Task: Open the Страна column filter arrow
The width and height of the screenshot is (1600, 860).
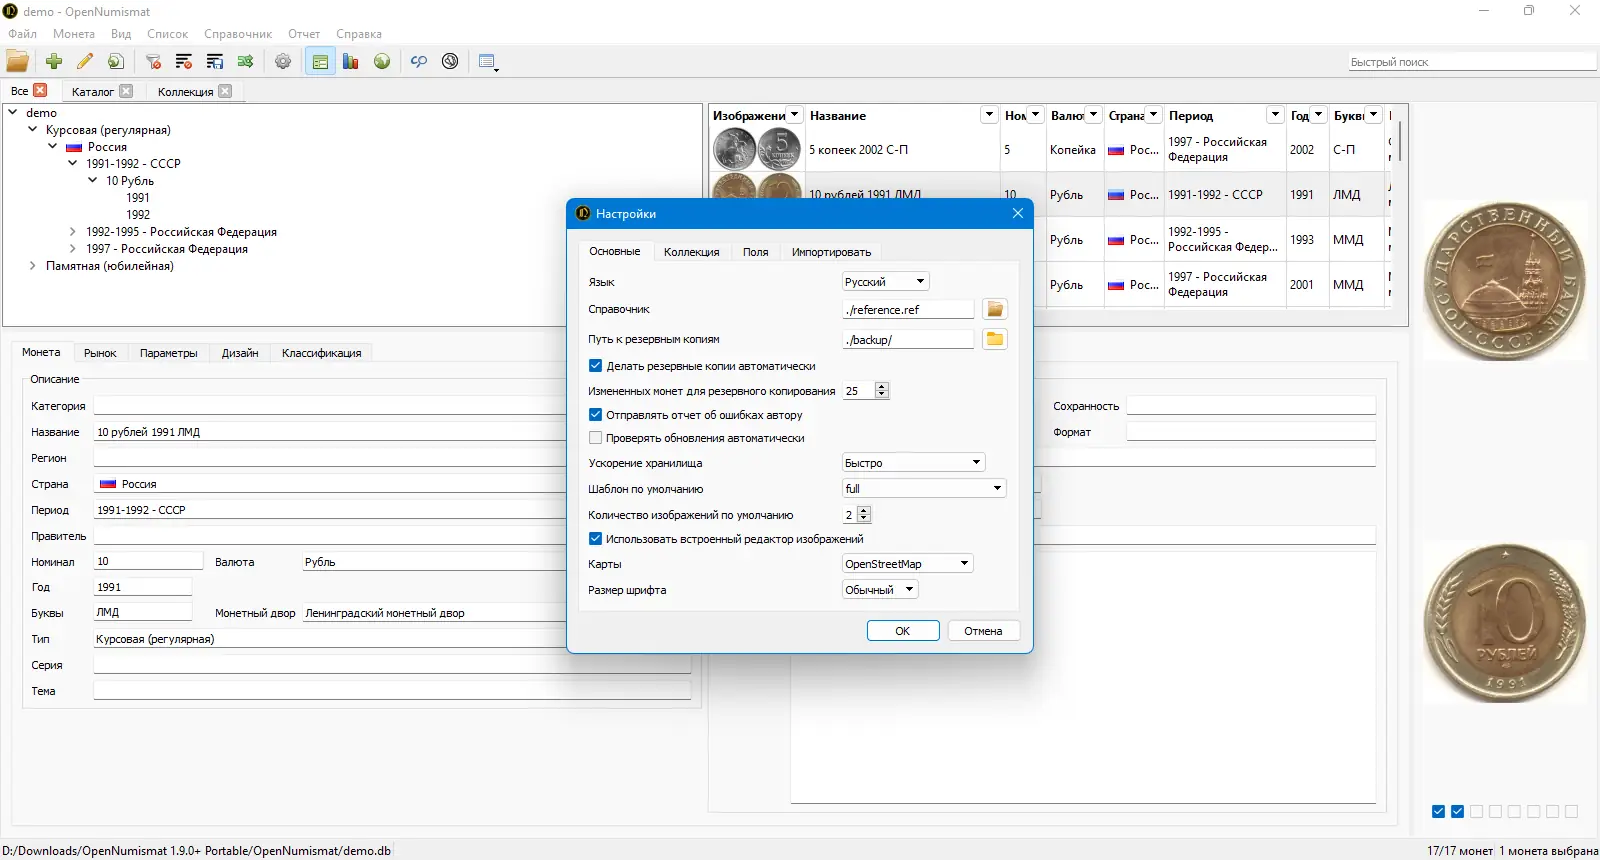Action: [1153, 115]
